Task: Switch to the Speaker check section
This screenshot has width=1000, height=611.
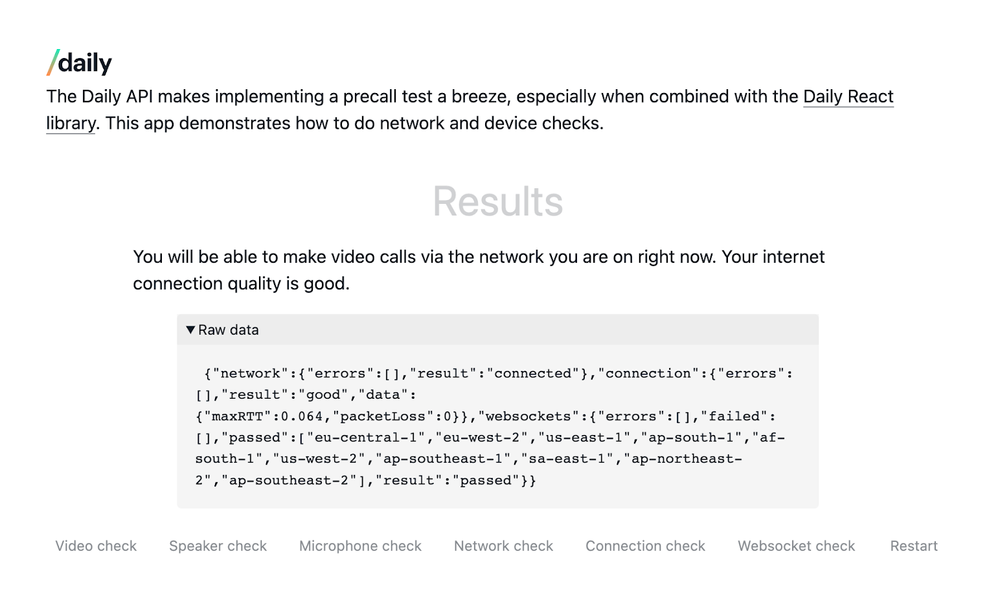Action: pos(217,546)
